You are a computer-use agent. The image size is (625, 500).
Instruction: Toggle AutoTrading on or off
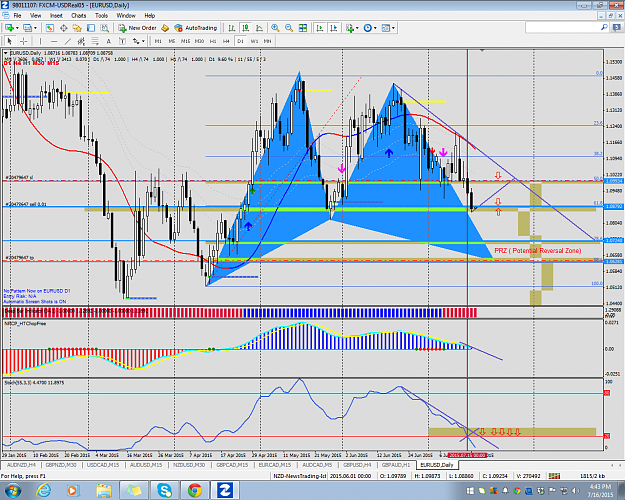click(x=196, y=28)
